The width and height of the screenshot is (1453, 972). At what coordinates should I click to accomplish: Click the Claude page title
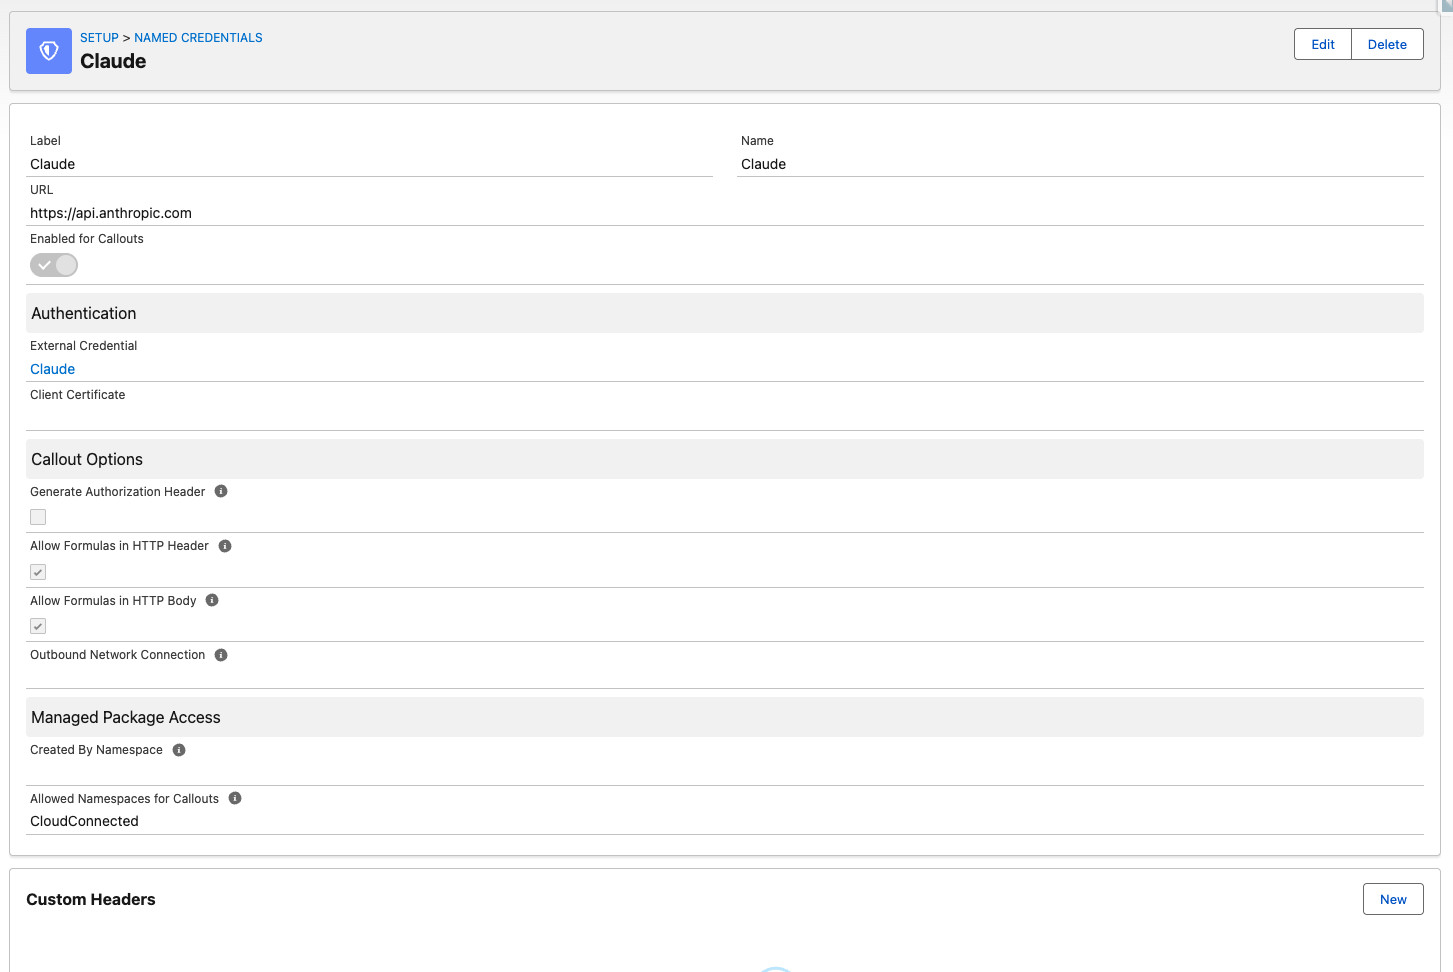[x=113, y=61]
